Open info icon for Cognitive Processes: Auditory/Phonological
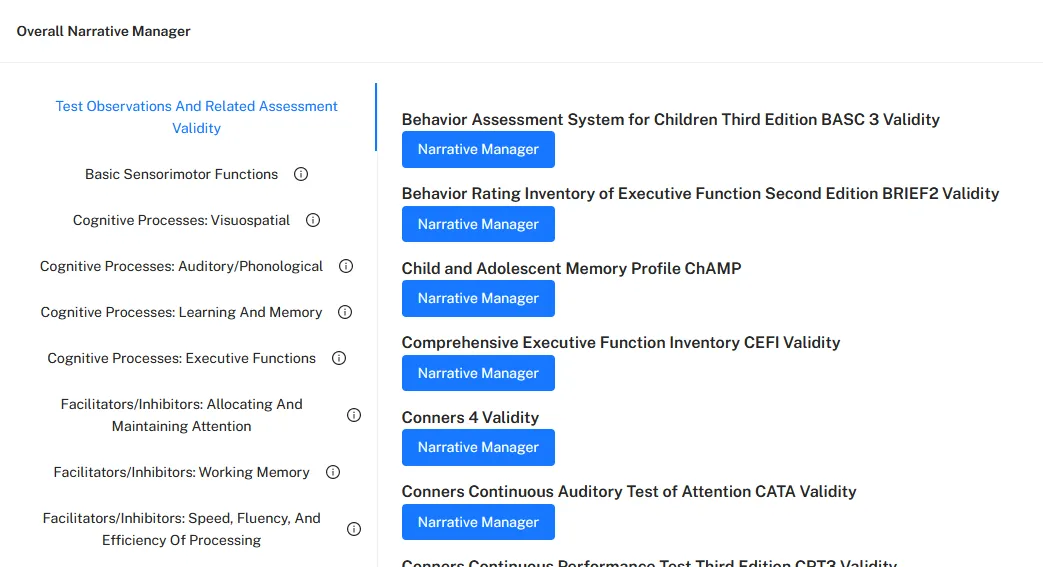This screenshot has width=1043, height=567. pyautogui.click(x=346, y=266)
